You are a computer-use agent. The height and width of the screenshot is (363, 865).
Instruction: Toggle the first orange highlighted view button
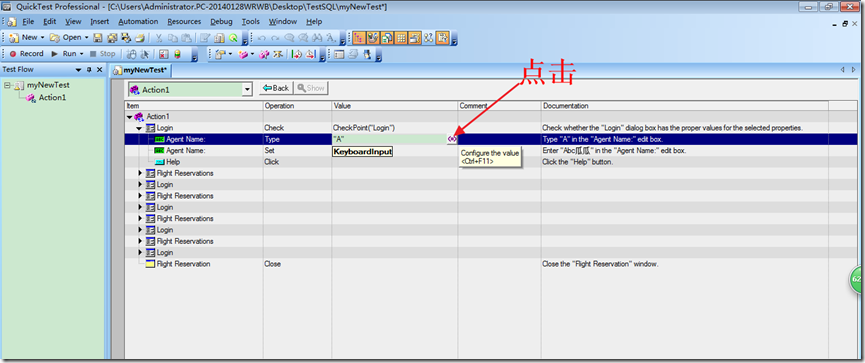pyautogui.click(x=359, y=38)
